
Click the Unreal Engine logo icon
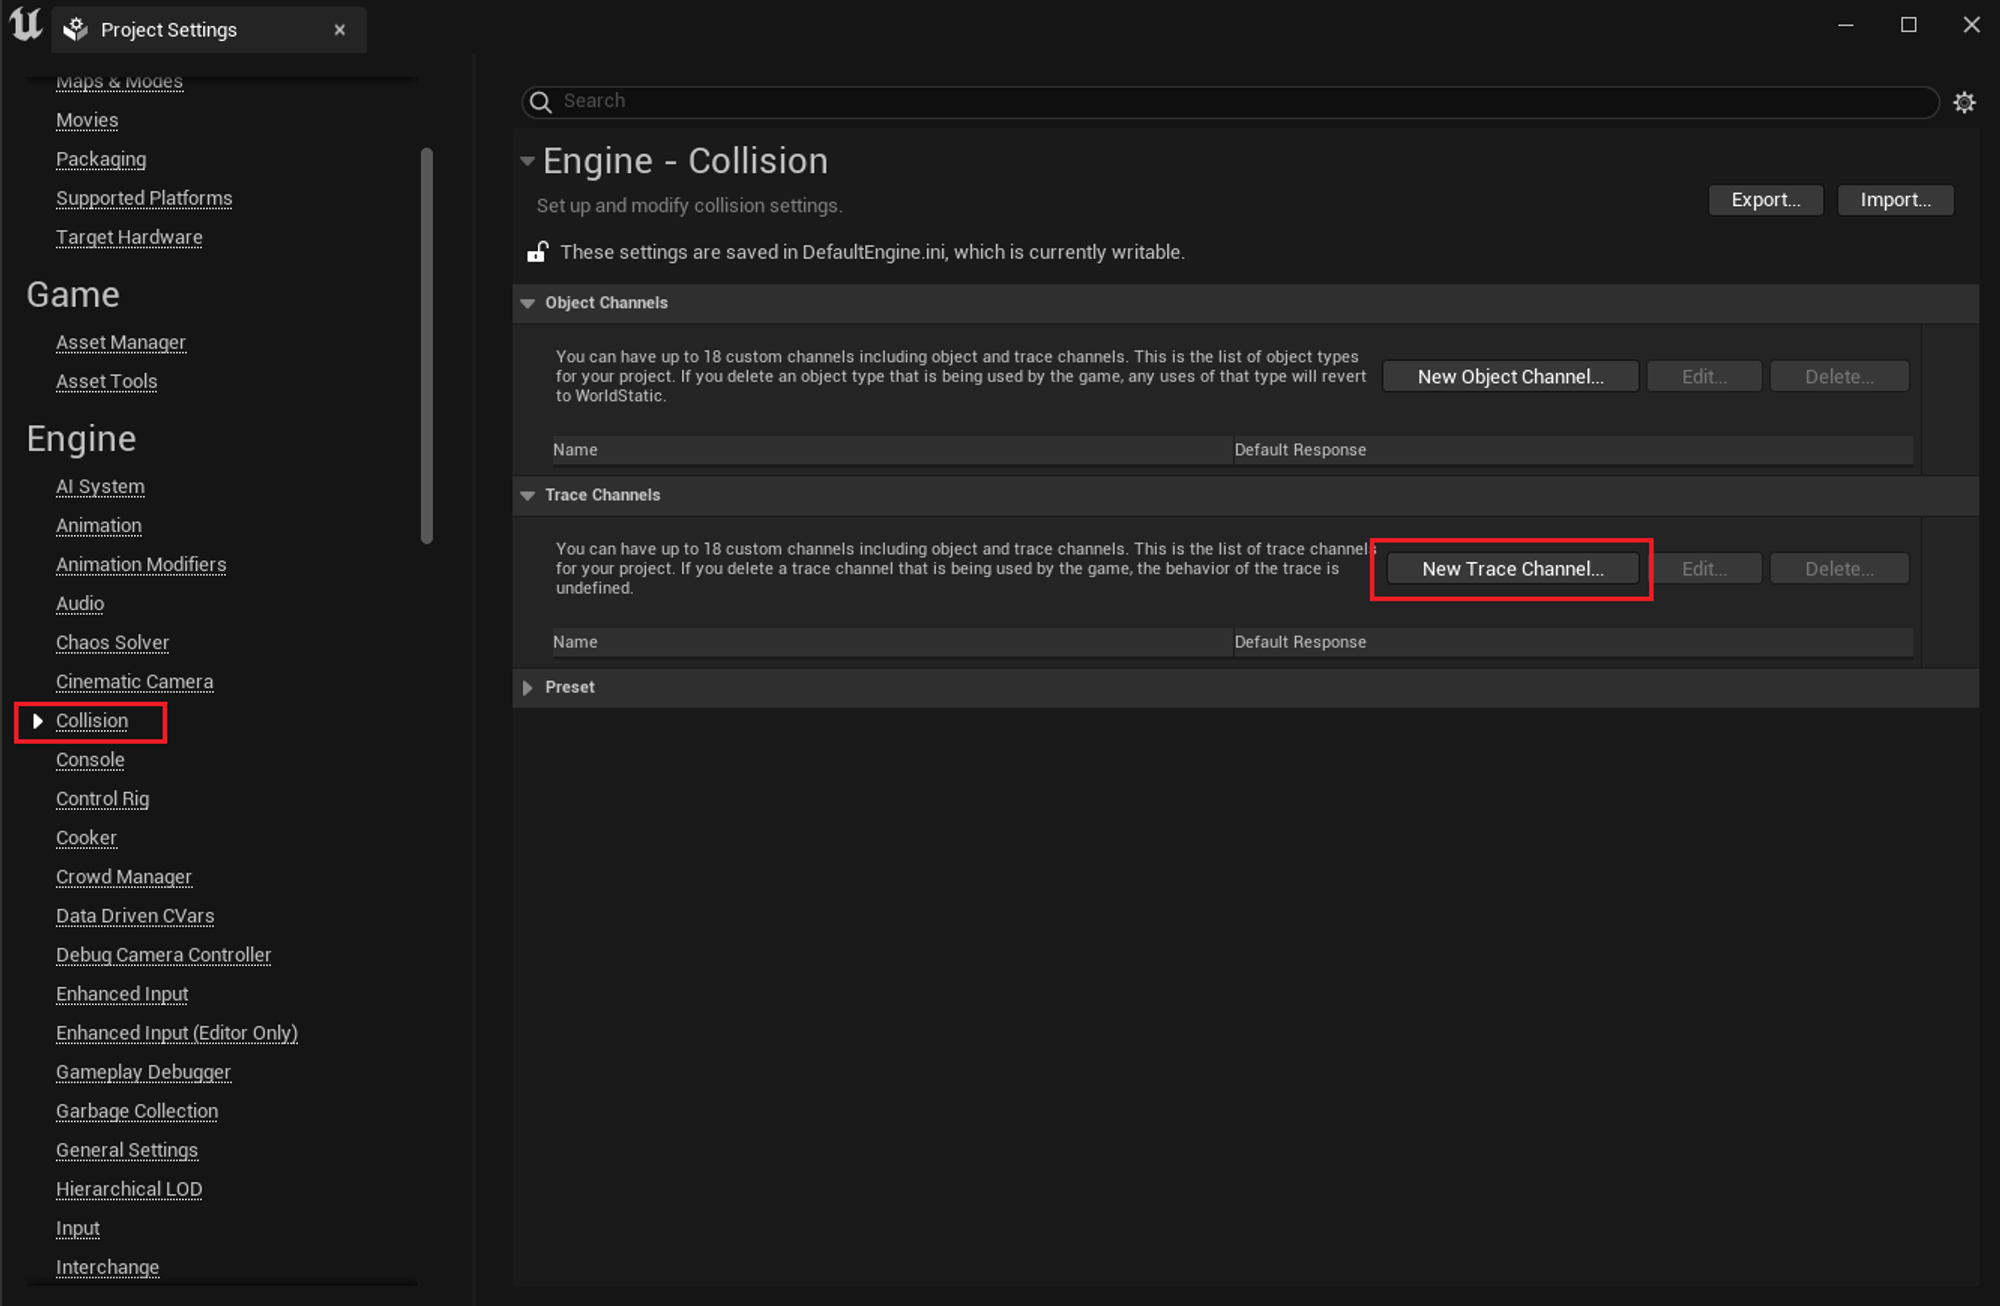(26, 26)
